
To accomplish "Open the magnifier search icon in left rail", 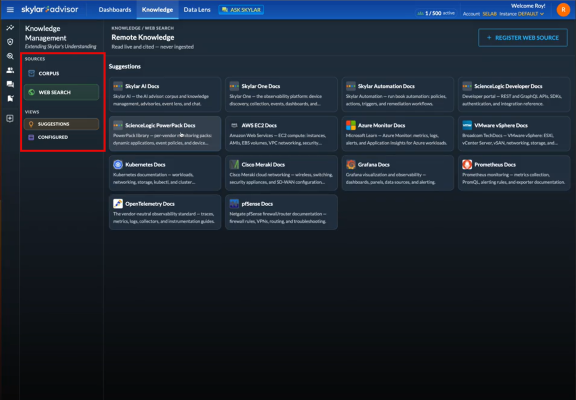I will (x=10, y=56).
